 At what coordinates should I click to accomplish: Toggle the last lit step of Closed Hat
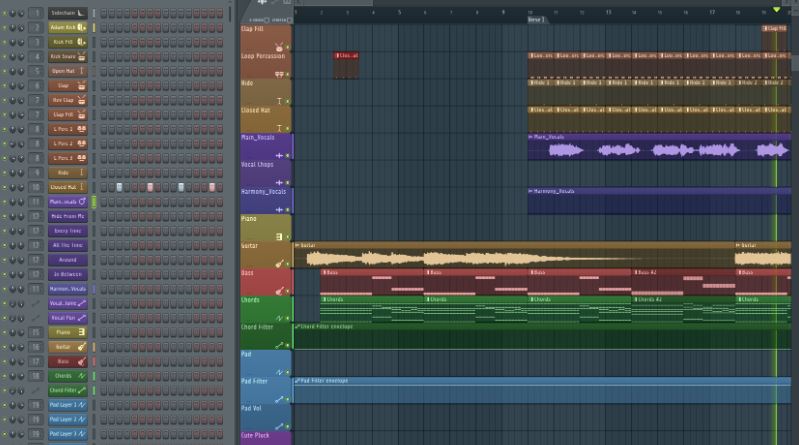coord(212,187)
